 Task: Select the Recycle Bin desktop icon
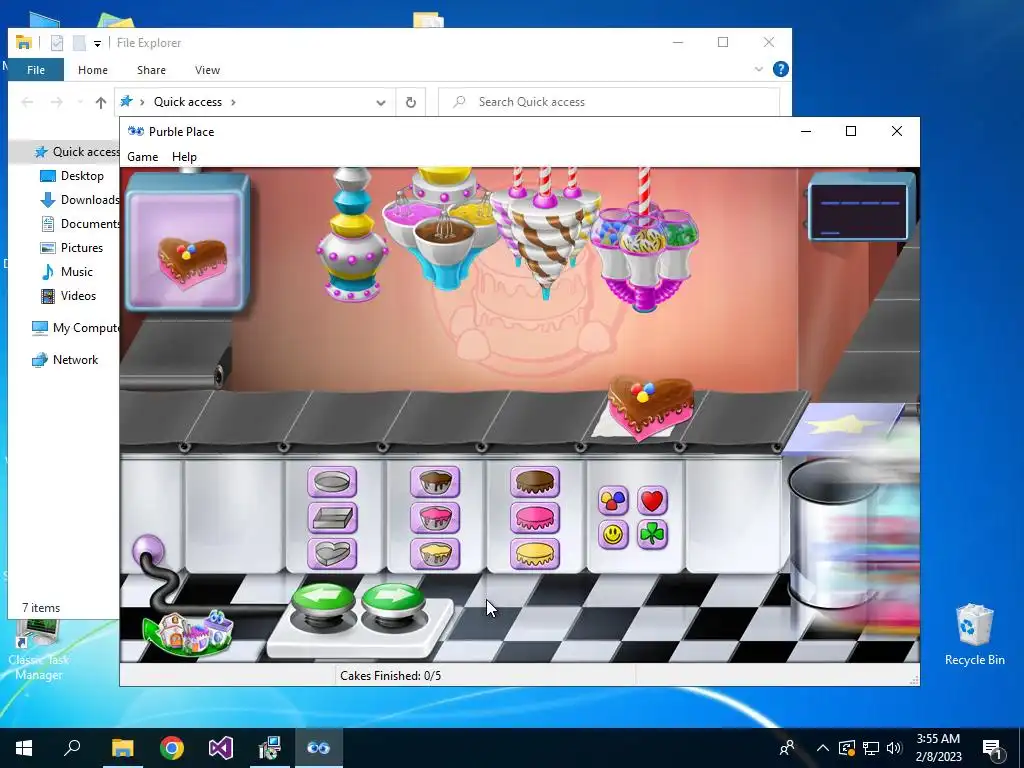974,634
